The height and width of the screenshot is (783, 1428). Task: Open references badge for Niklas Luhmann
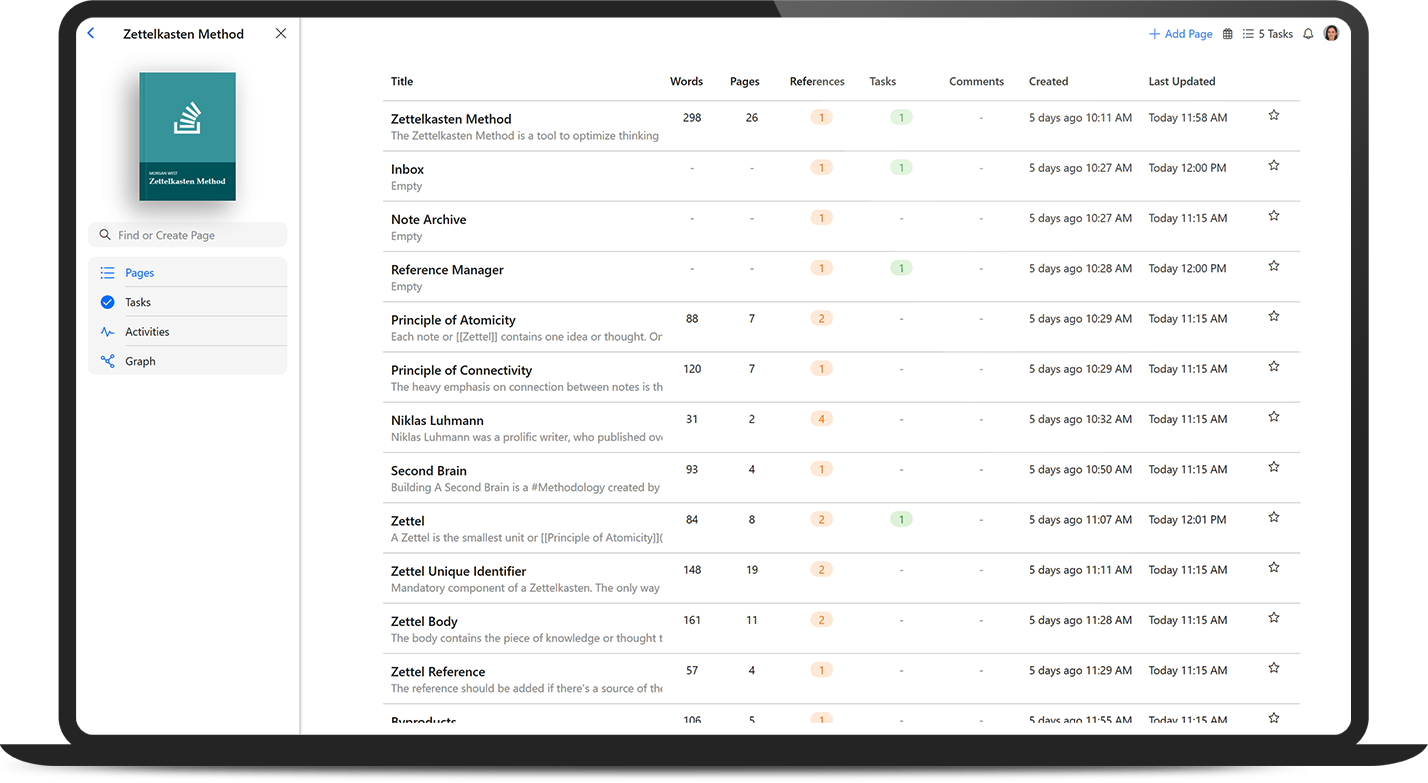point(821,419)
